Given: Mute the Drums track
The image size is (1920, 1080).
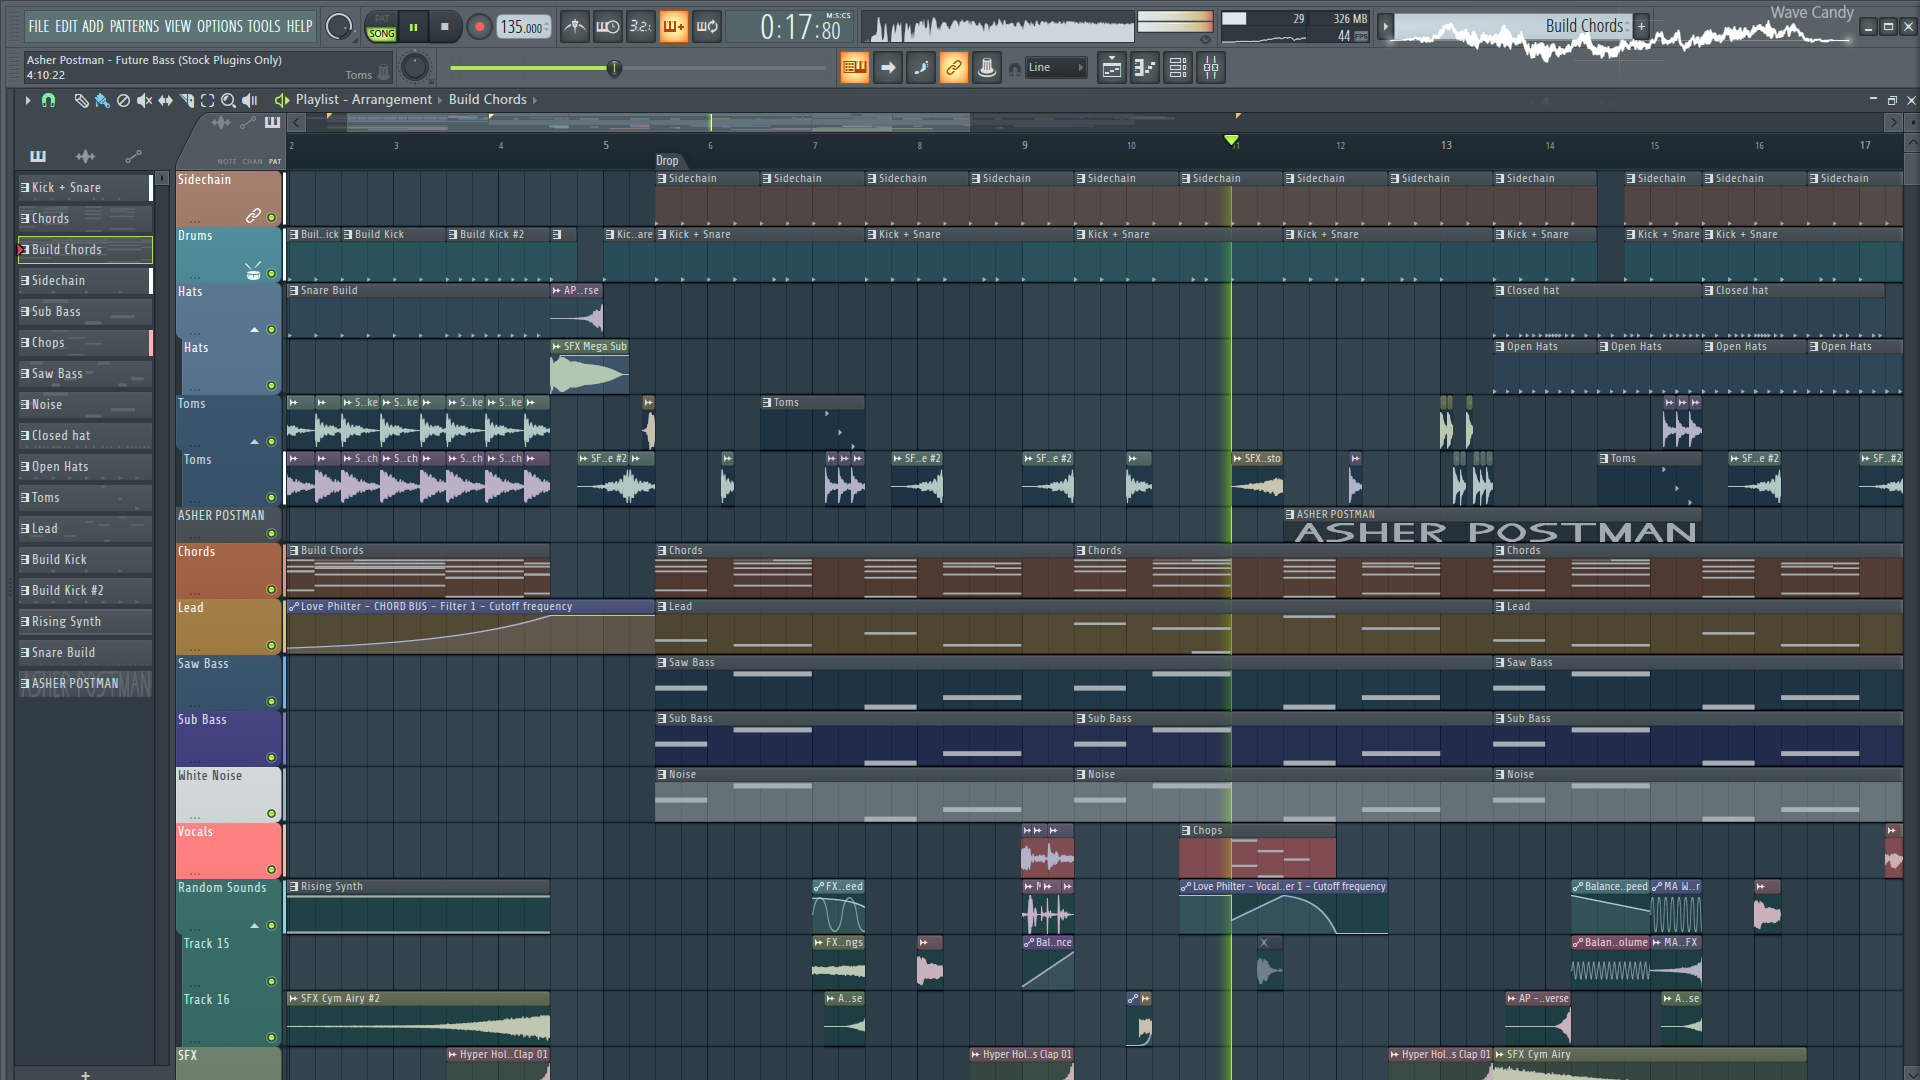Looking at the screenshot, I should (271, 273).
